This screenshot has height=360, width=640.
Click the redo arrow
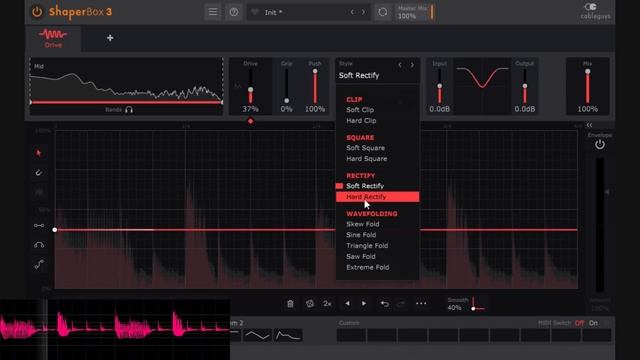point(402,304)
